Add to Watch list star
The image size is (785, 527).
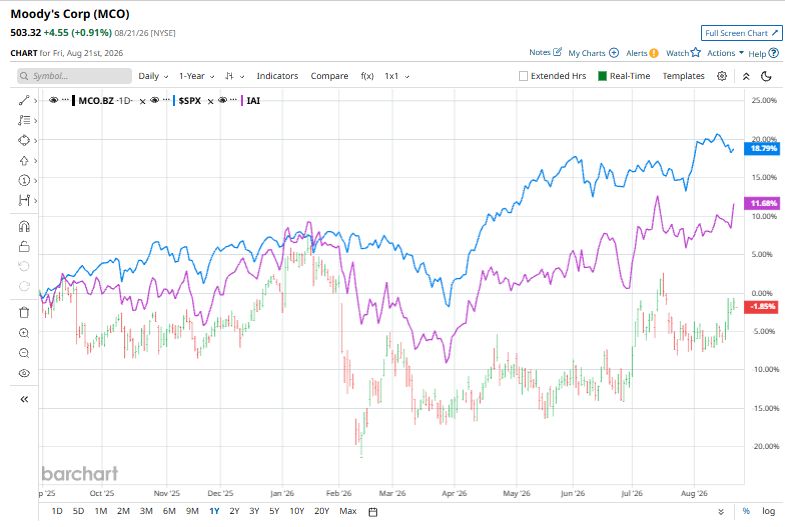695,52
